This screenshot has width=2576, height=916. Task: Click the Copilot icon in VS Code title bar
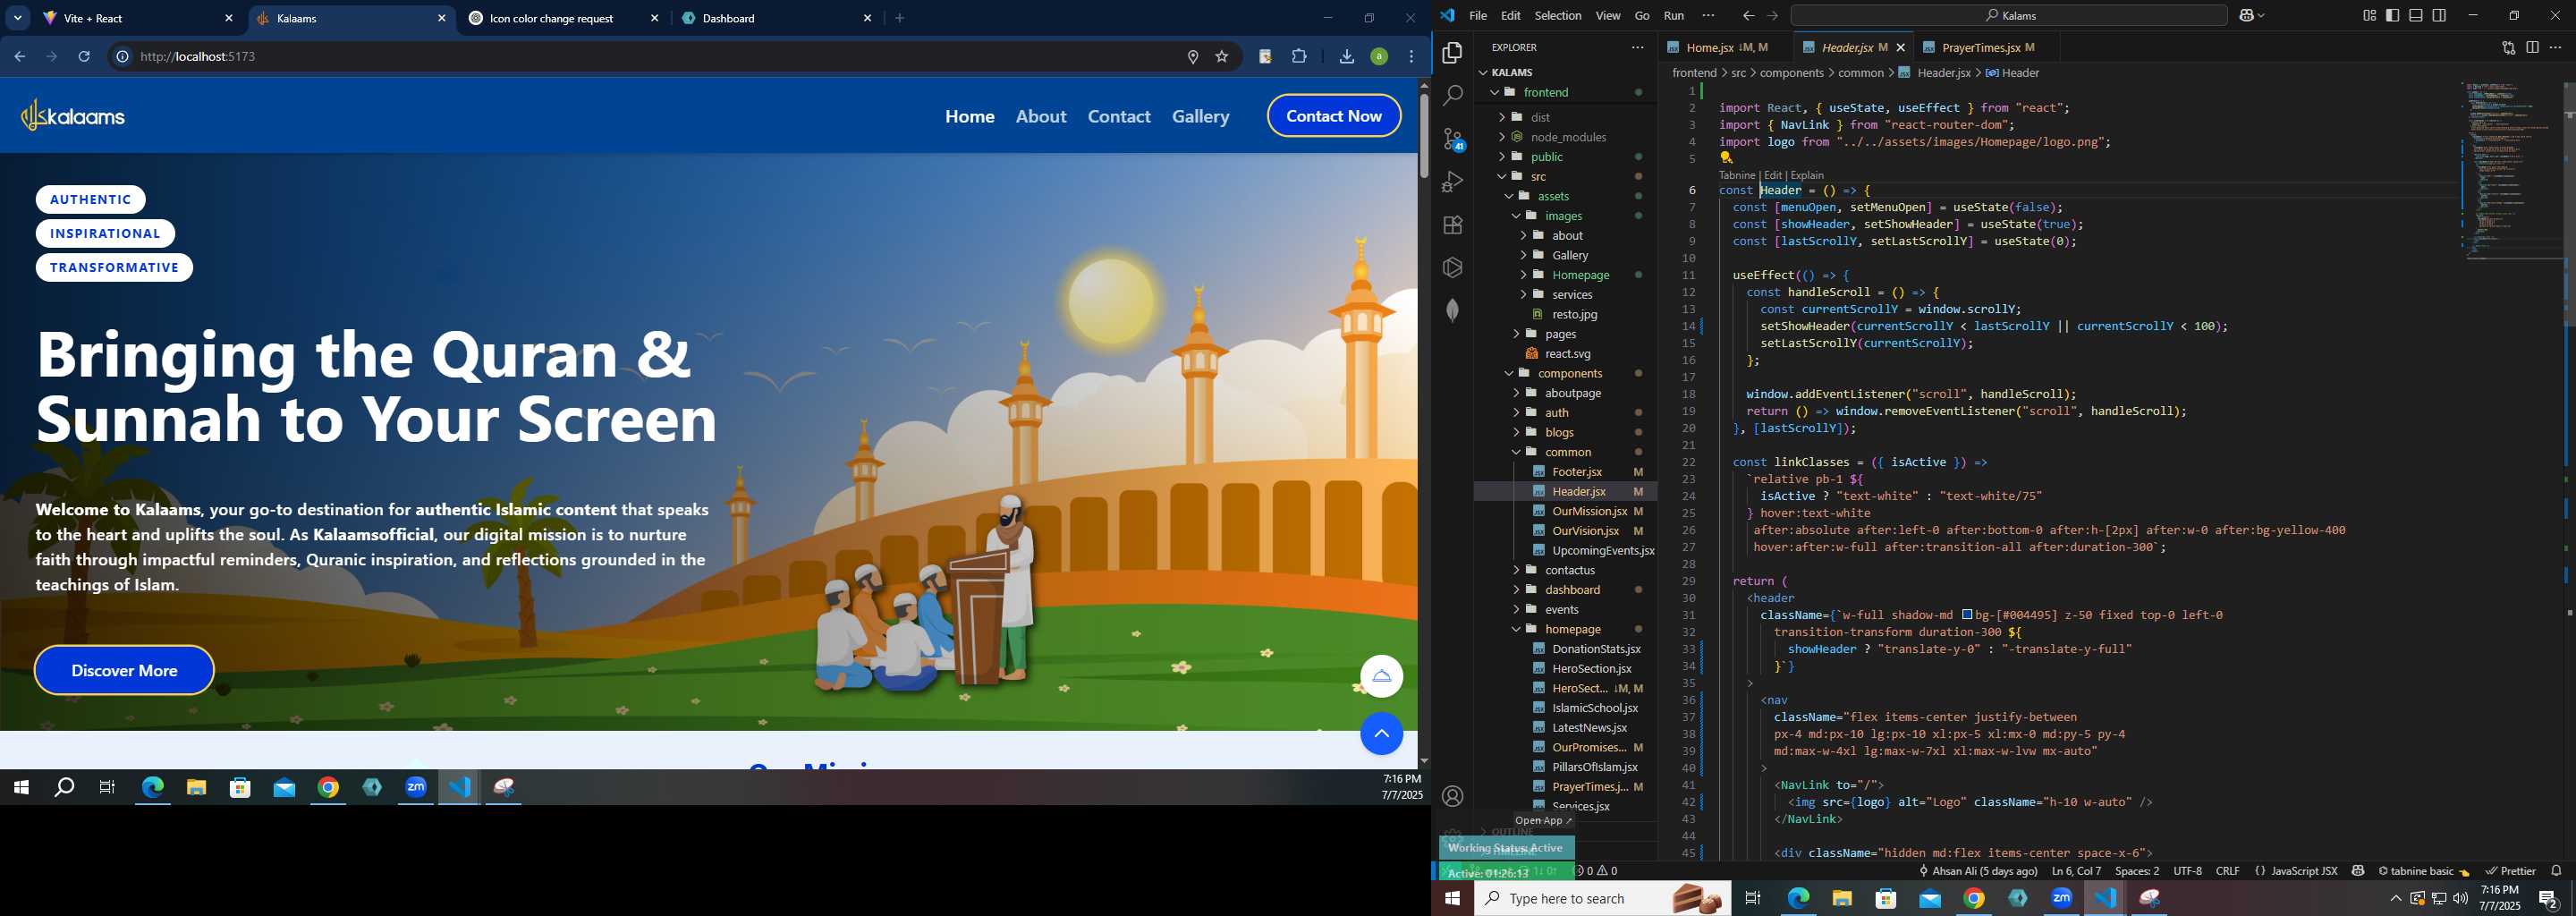click(x=2246, y=15)
